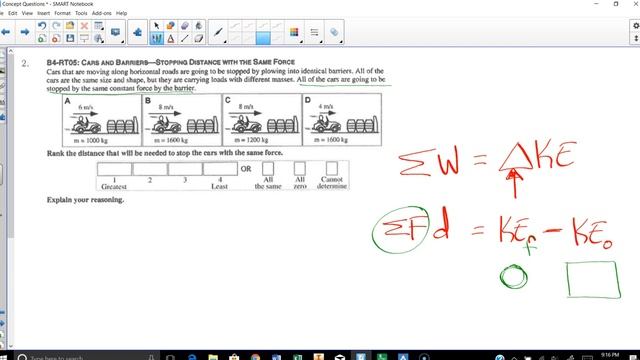Go to the next page with forward arrow
The image size is (640, 360).
24,32
